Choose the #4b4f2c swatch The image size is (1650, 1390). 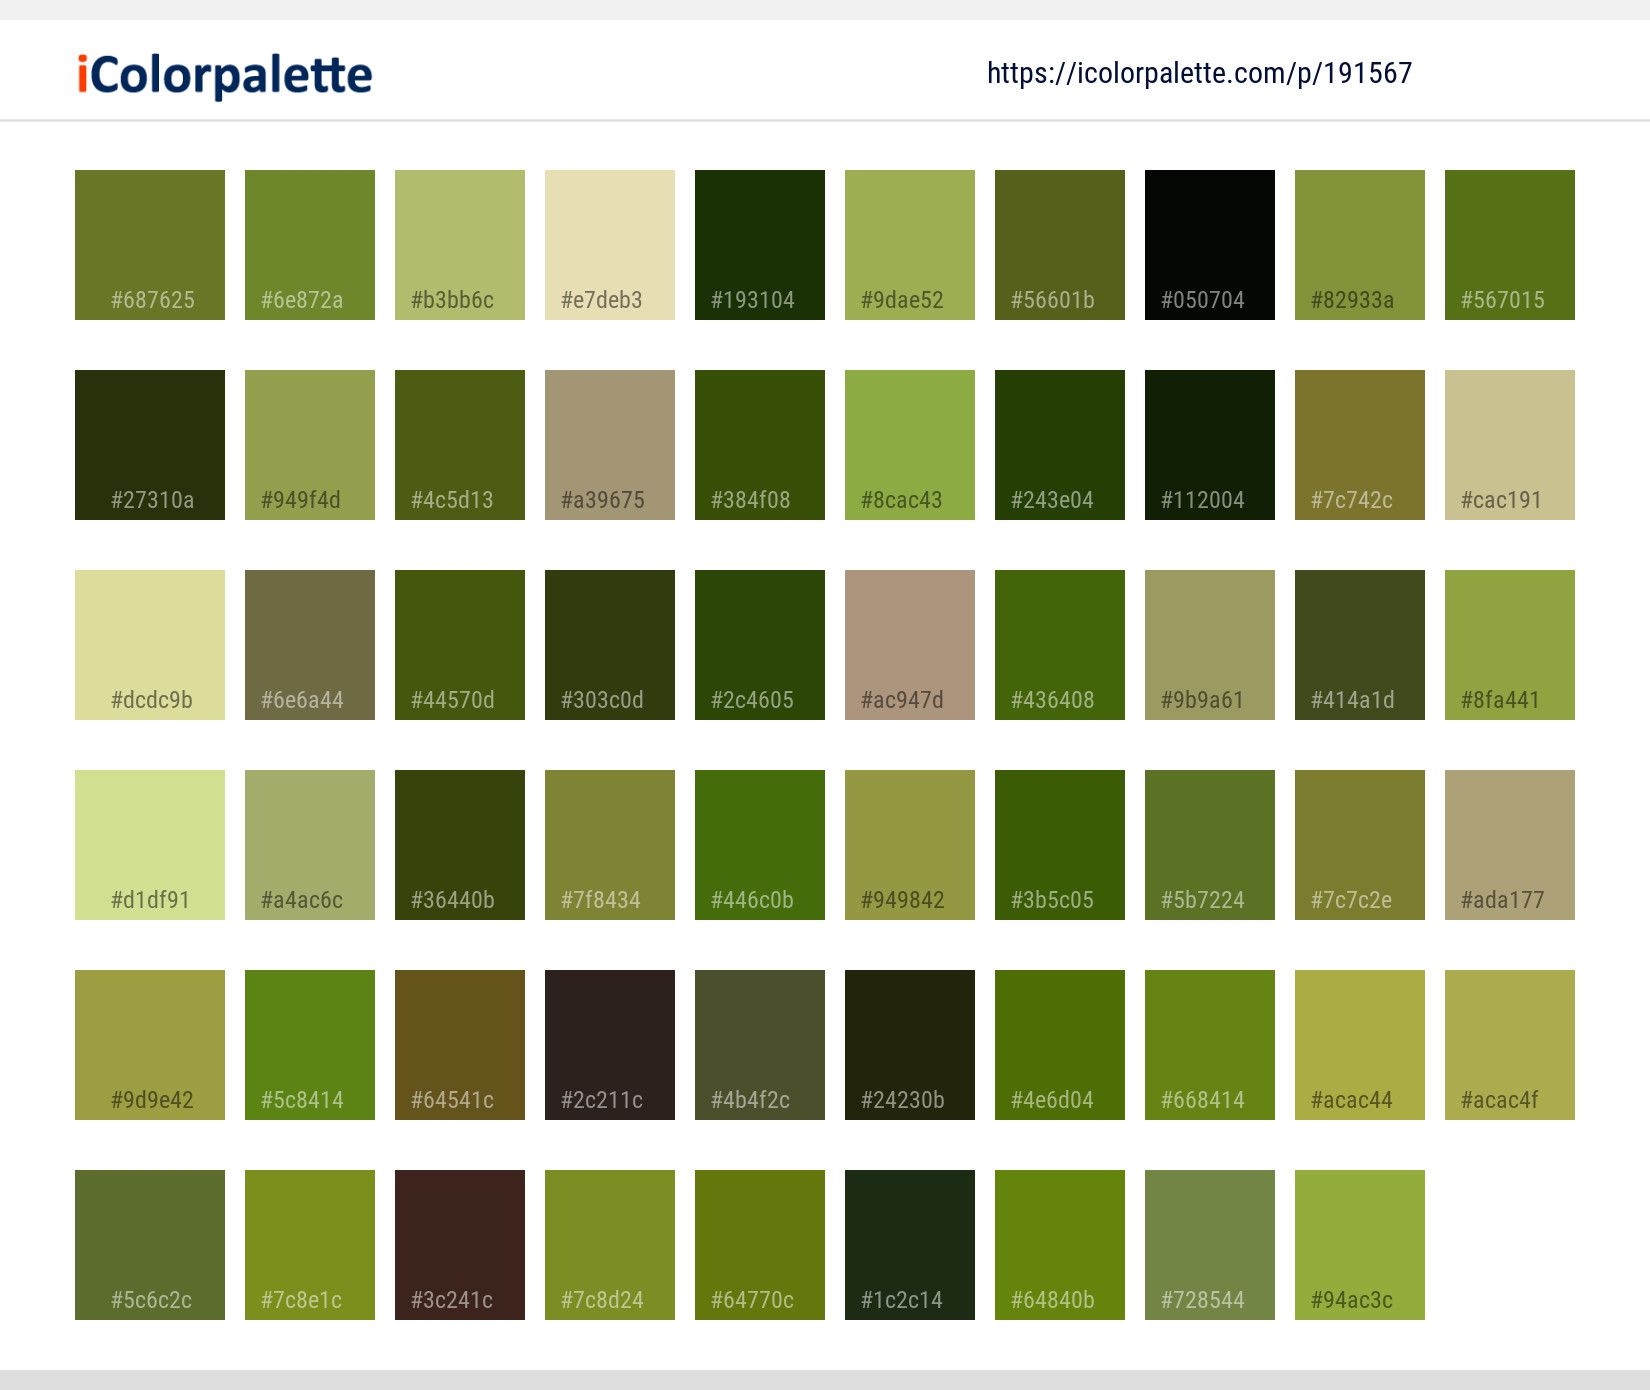[x=760, y=1045]
